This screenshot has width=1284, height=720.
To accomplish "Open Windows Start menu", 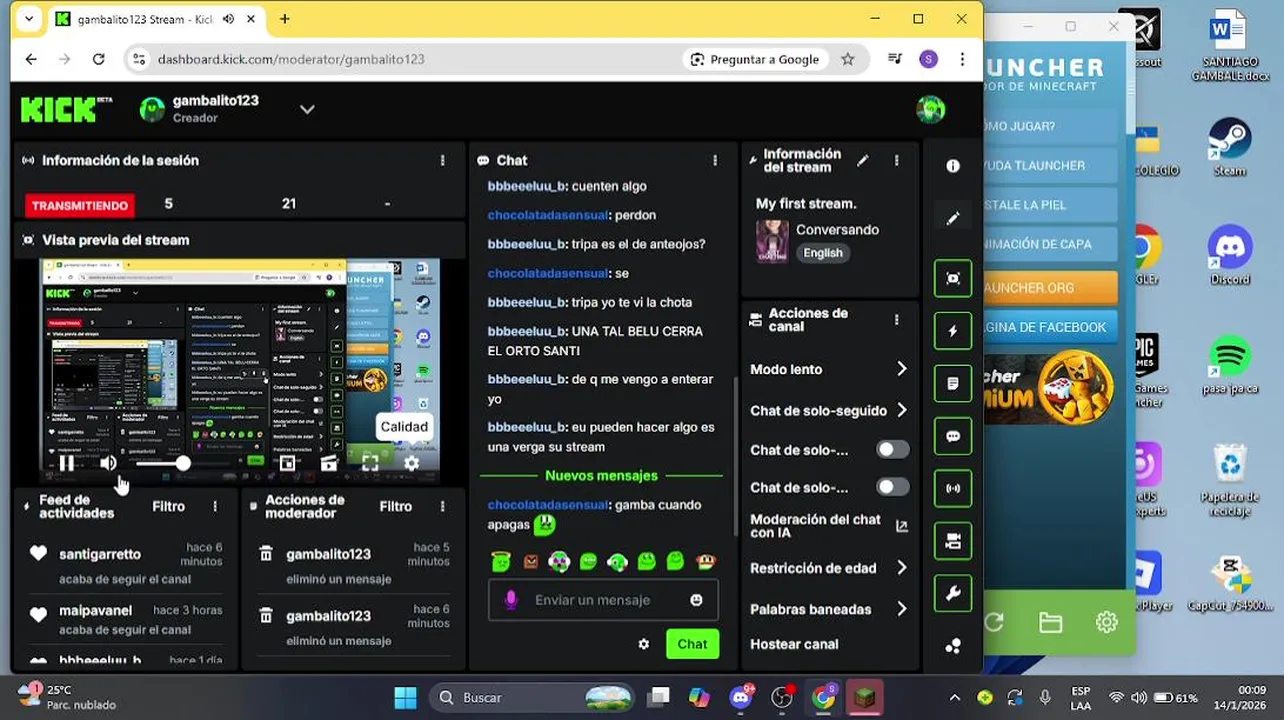I will point(405,698).
